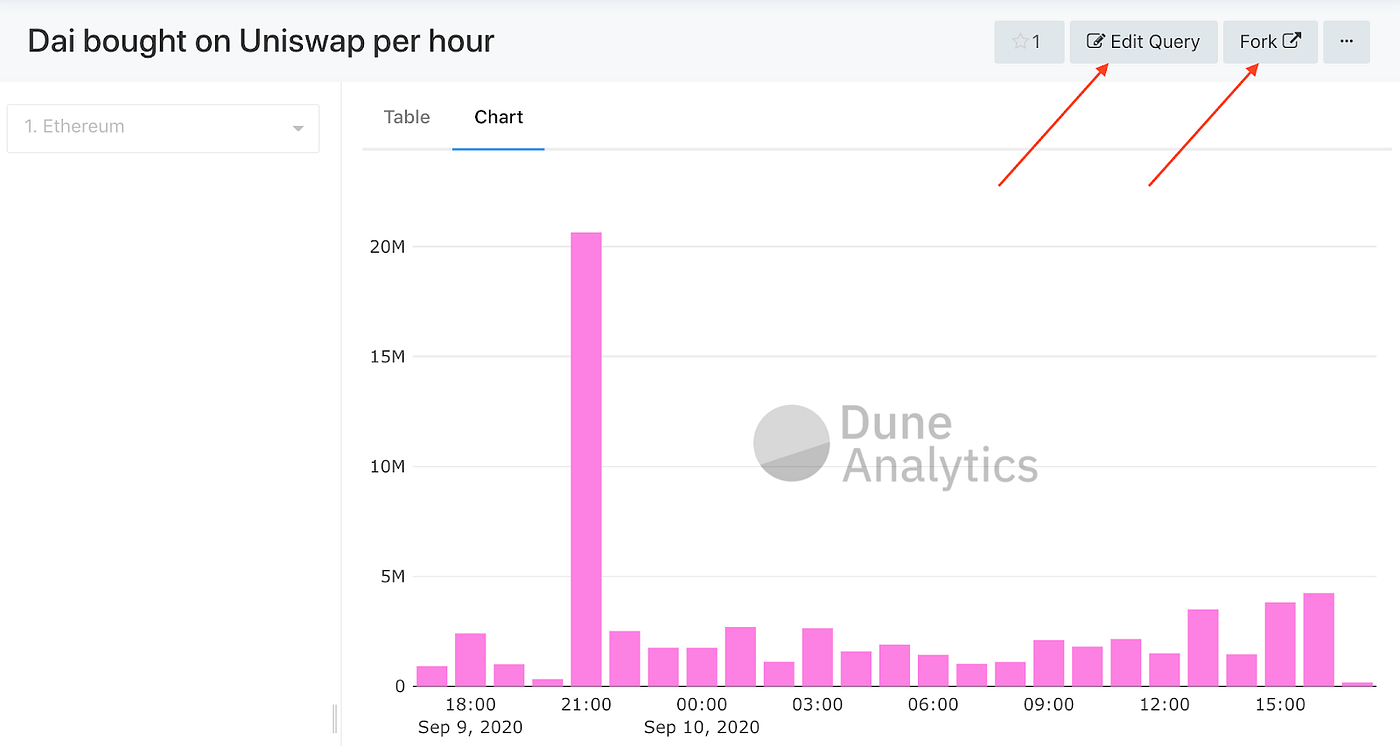Click the pencil icon in Edit Query button
Viewport: 1400px width, 746px height.
[1094, 41]
